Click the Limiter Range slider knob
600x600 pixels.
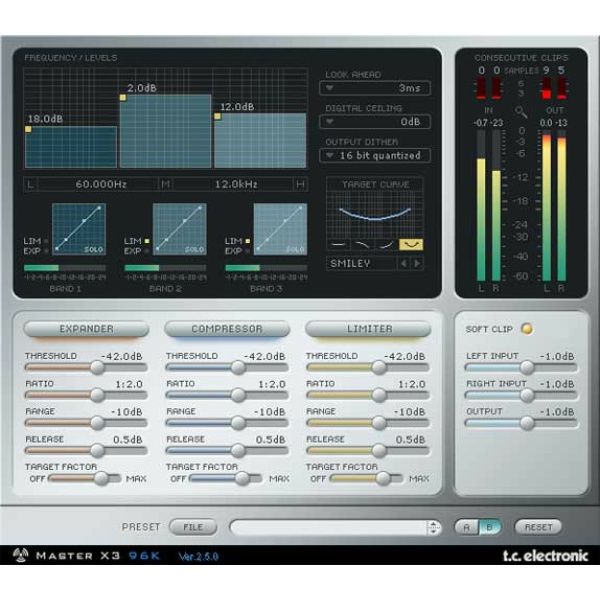click(379, 423)
